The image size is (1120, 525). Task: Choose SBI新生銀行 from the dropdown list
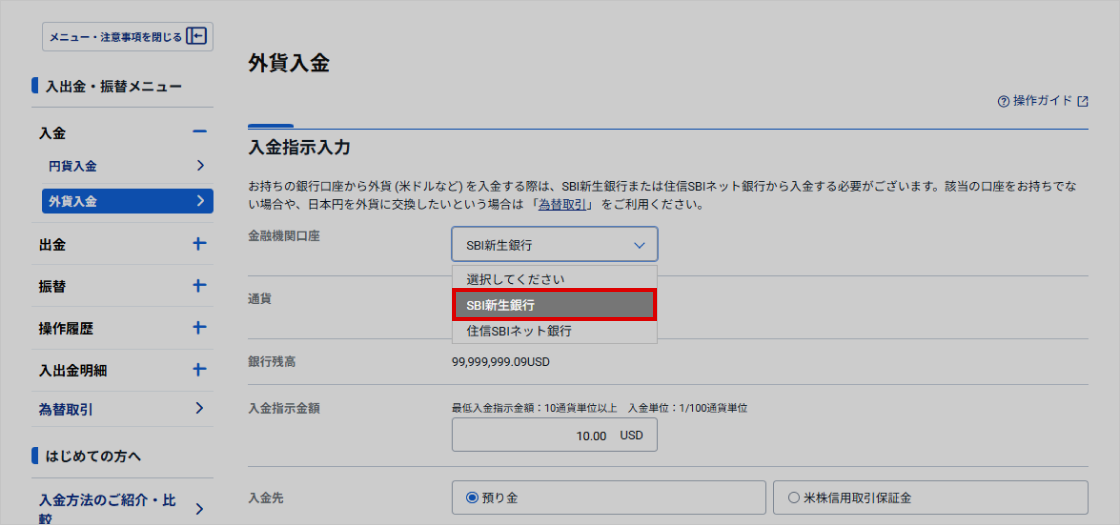554,305
